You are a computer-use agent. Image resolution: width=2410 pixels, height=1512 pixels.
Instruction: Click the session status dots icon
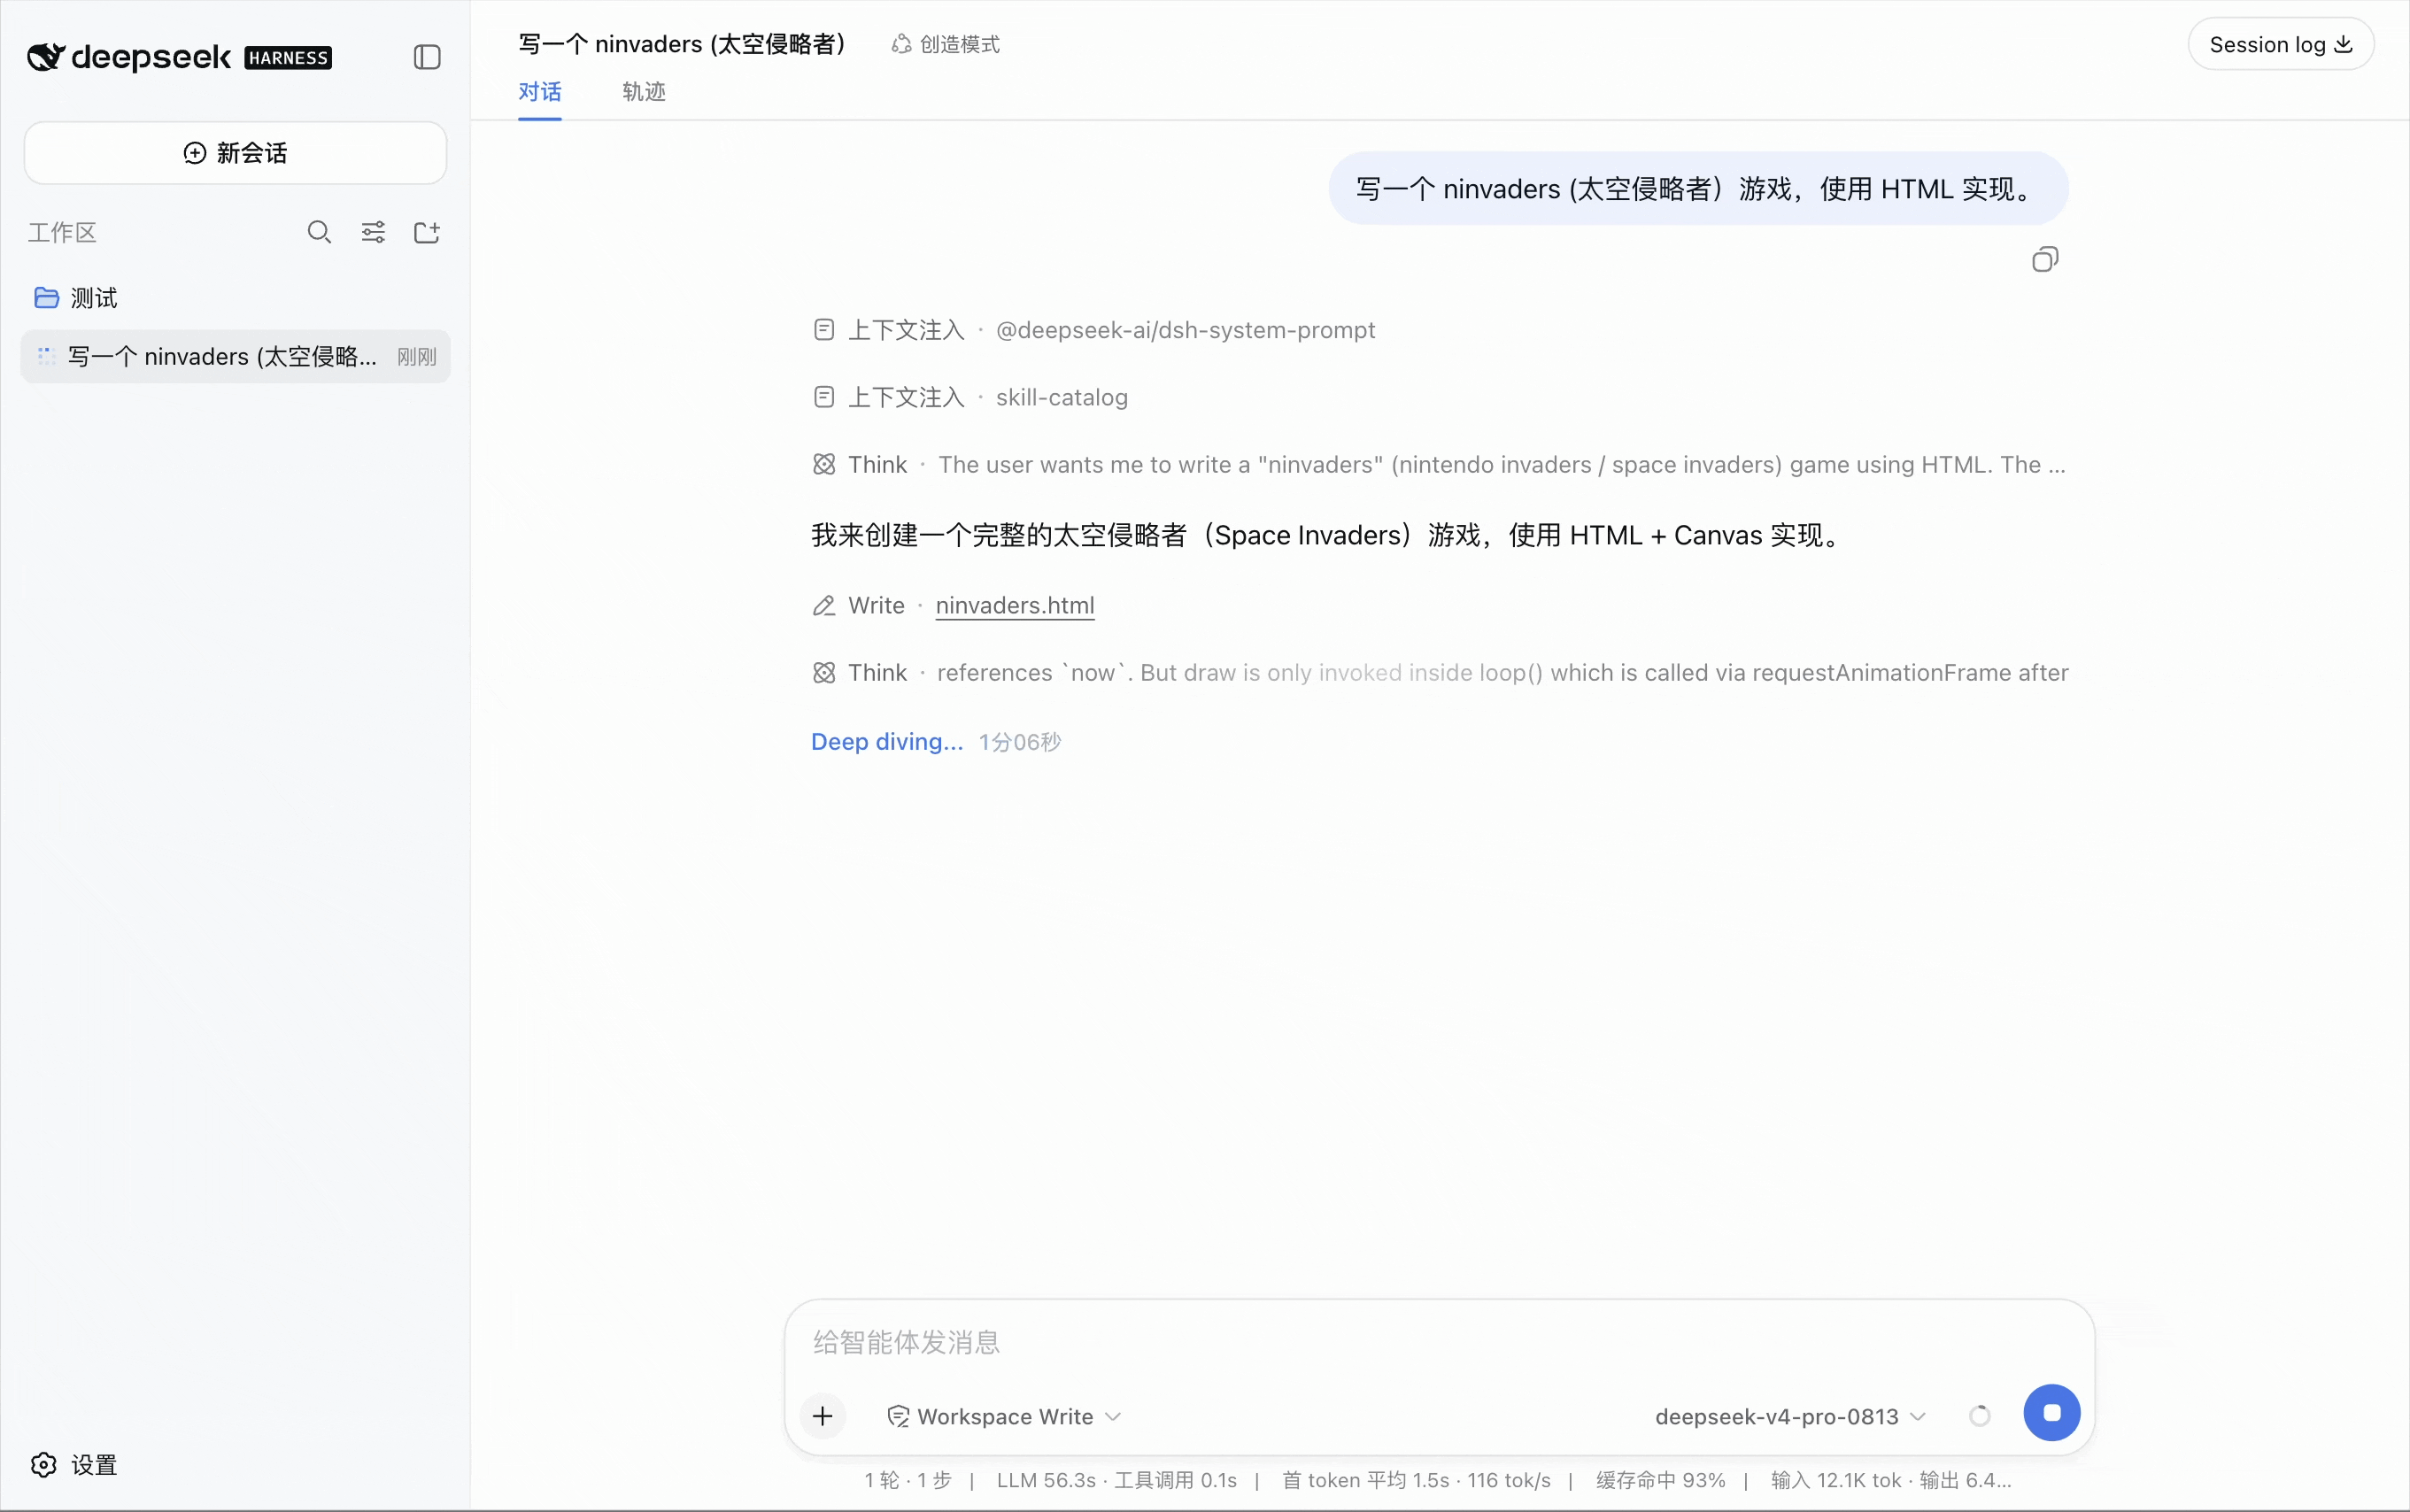(46, 356)
